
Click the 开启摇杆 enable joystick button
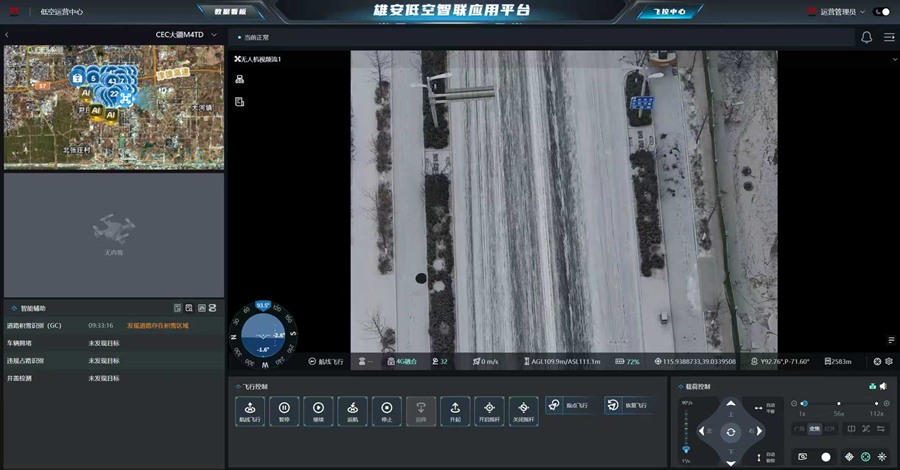point(489,409)
